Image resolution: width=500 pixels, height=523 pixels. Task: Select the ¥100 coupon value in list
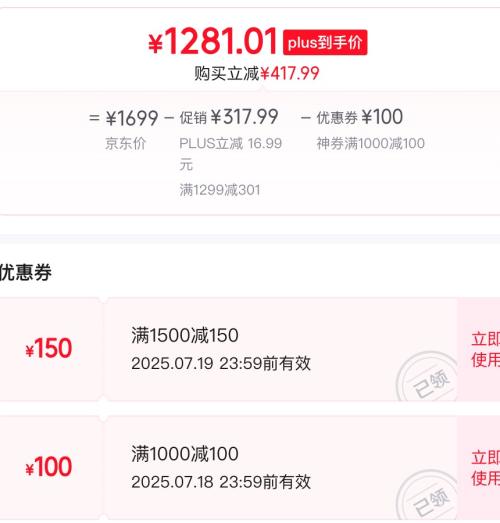(49, 467)
